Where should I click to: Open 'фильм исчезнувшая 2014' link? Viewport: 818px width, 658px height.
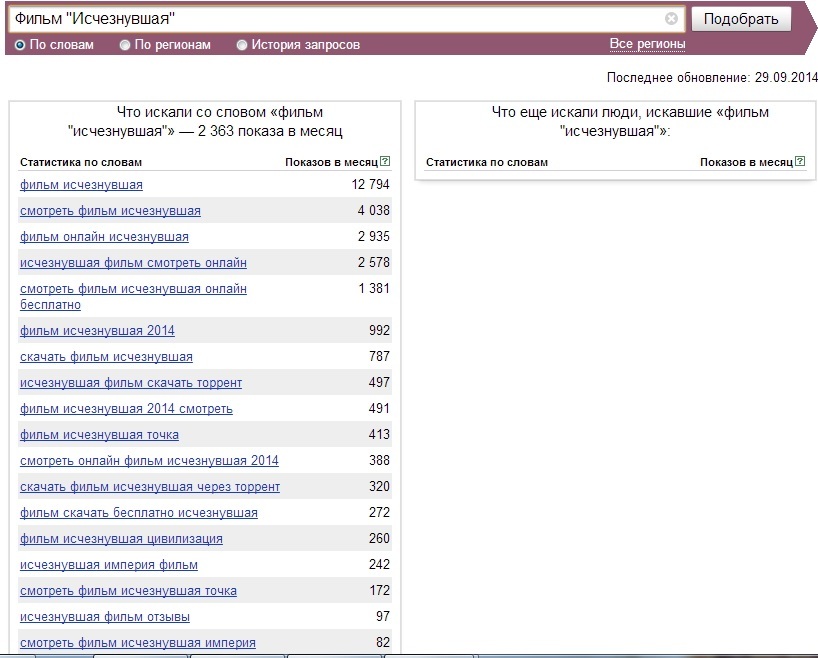(x=97, y=331)
